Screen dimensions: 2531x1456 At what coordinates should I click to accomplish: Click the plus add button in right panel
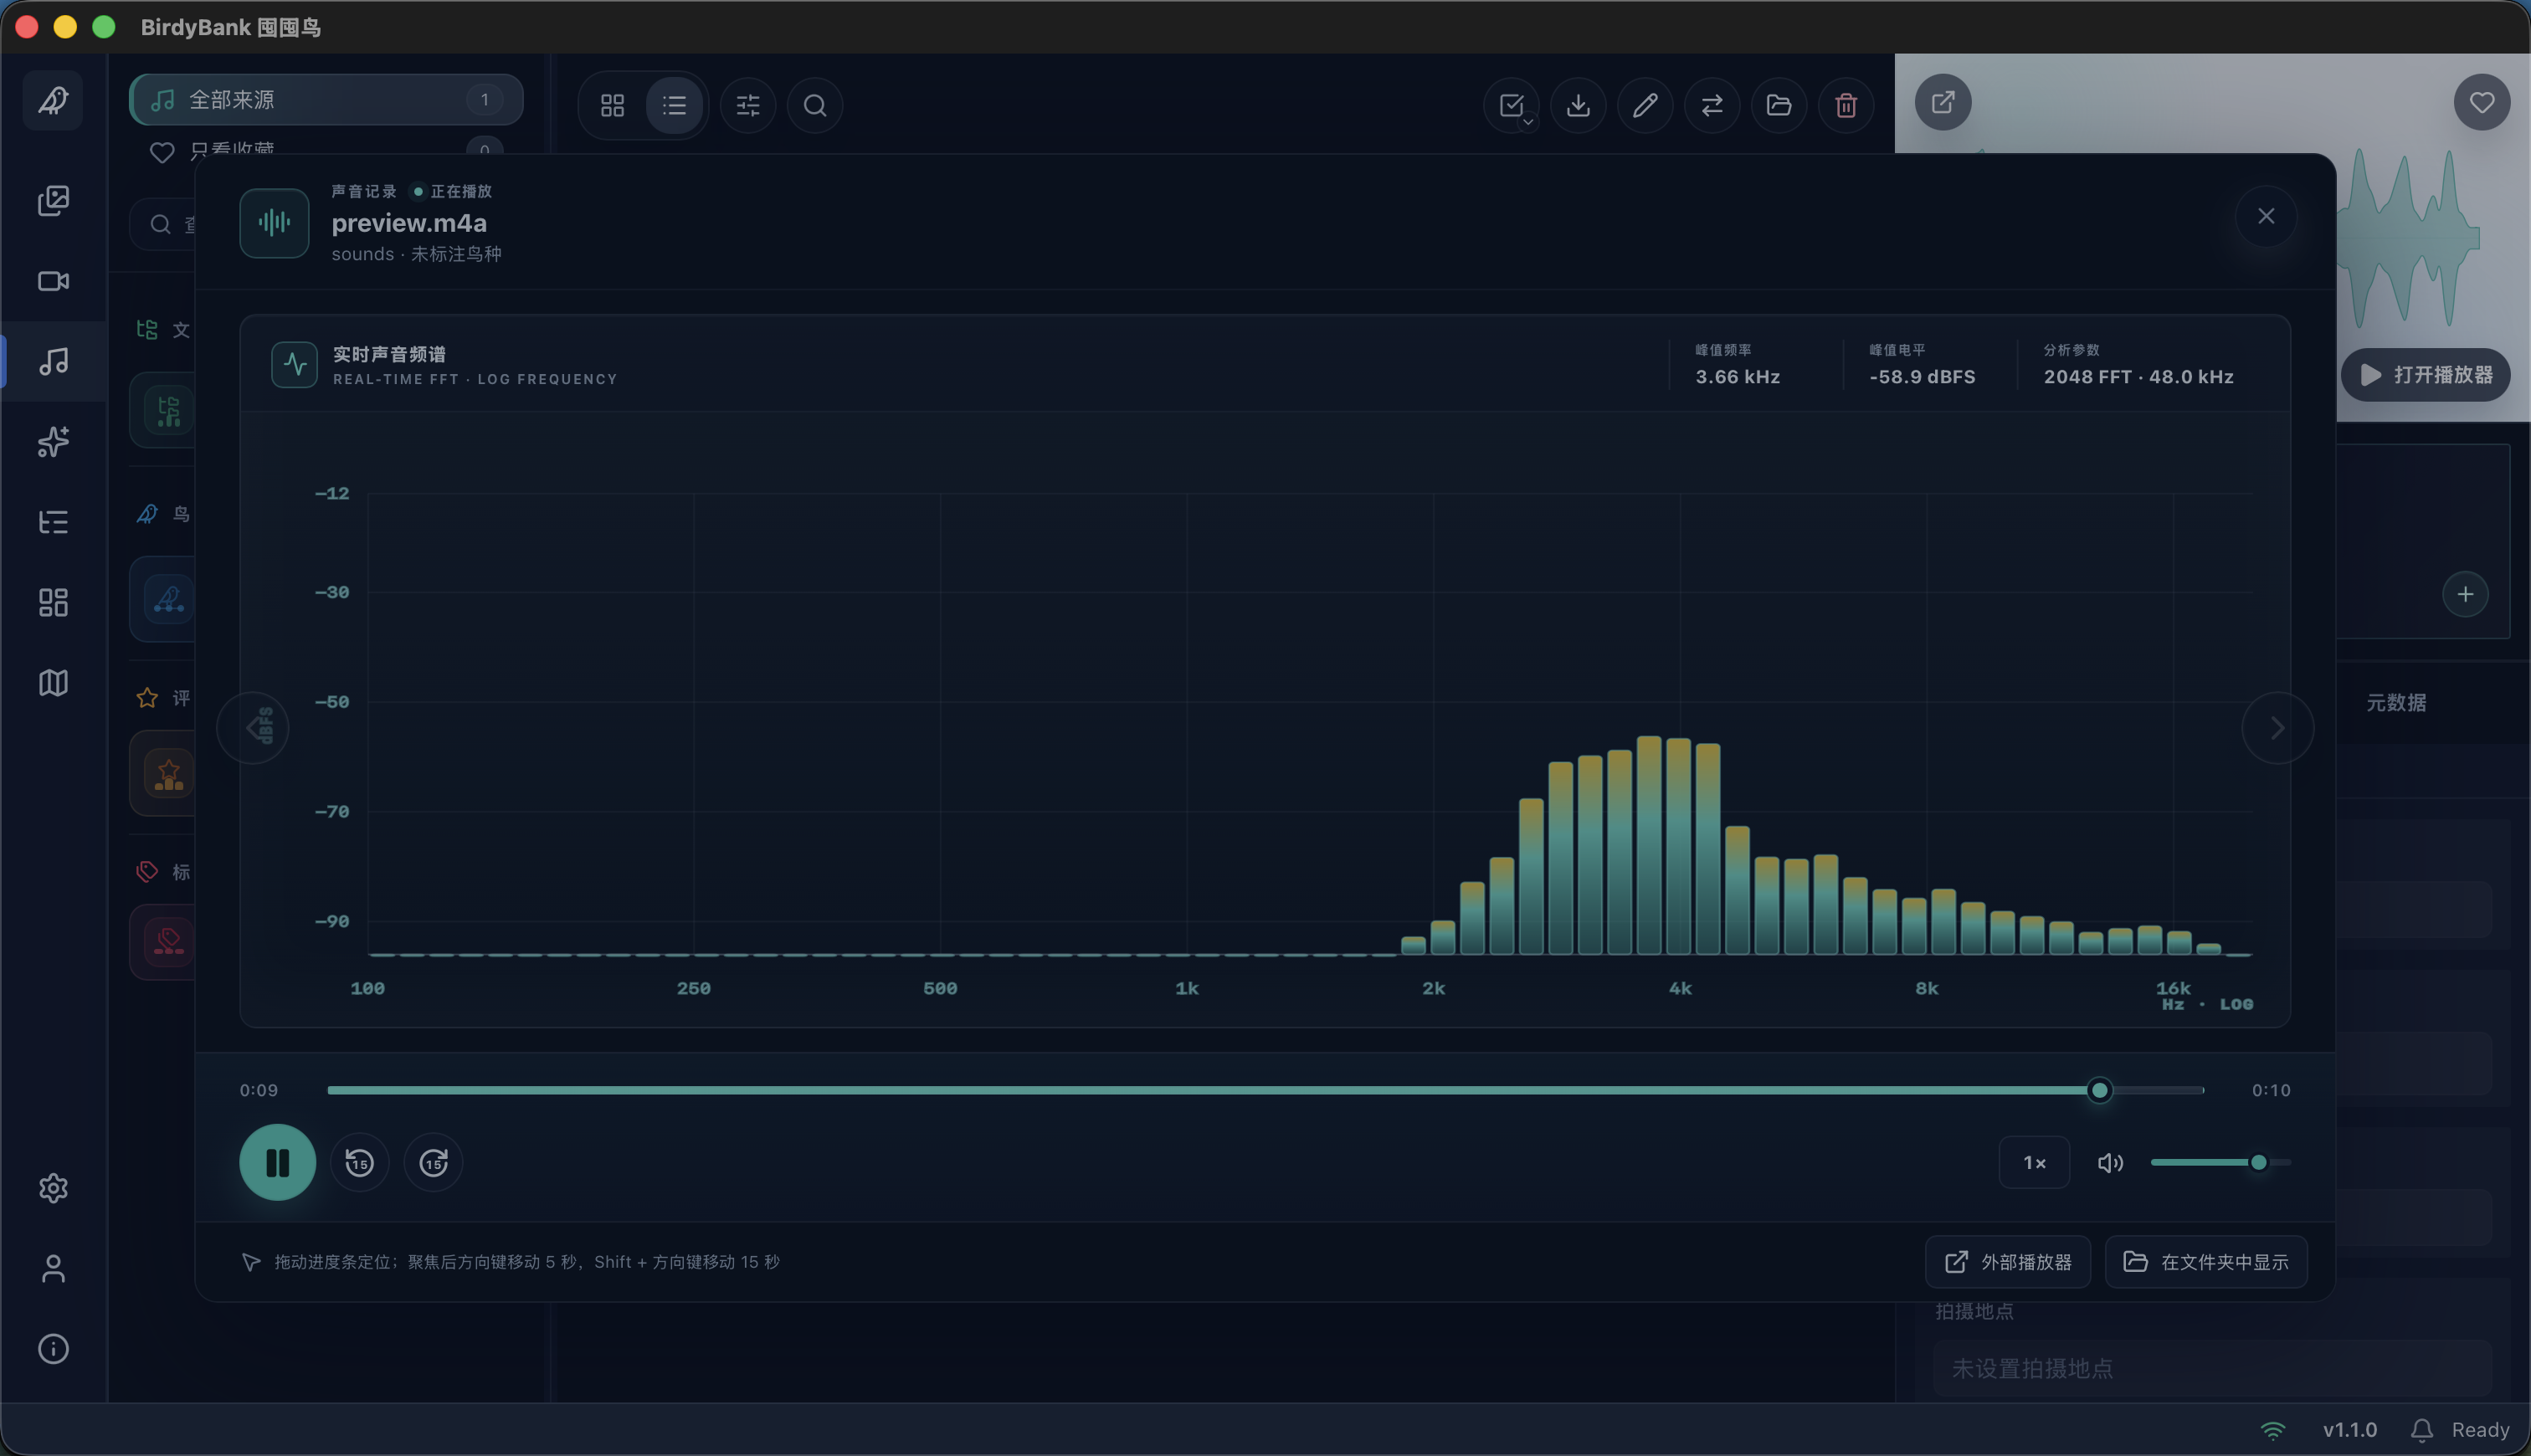[2465, 594]
